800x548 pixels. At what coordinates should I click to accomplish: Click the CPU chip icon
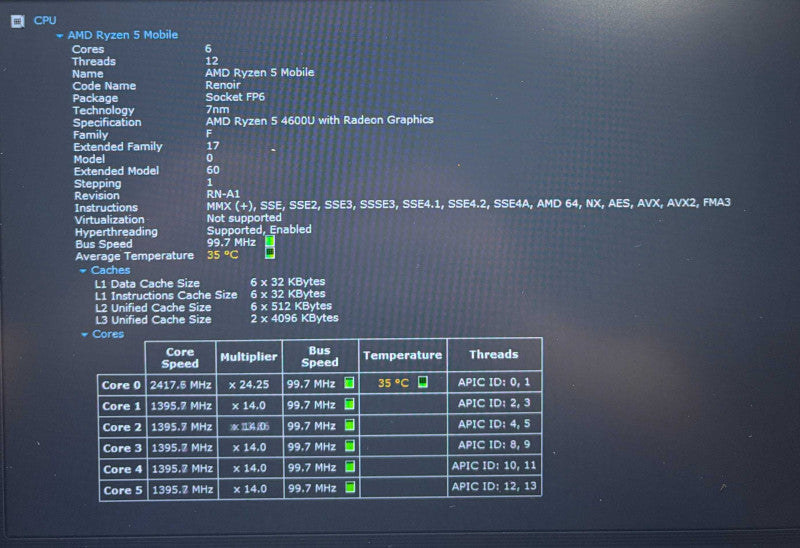click(18, 21)
